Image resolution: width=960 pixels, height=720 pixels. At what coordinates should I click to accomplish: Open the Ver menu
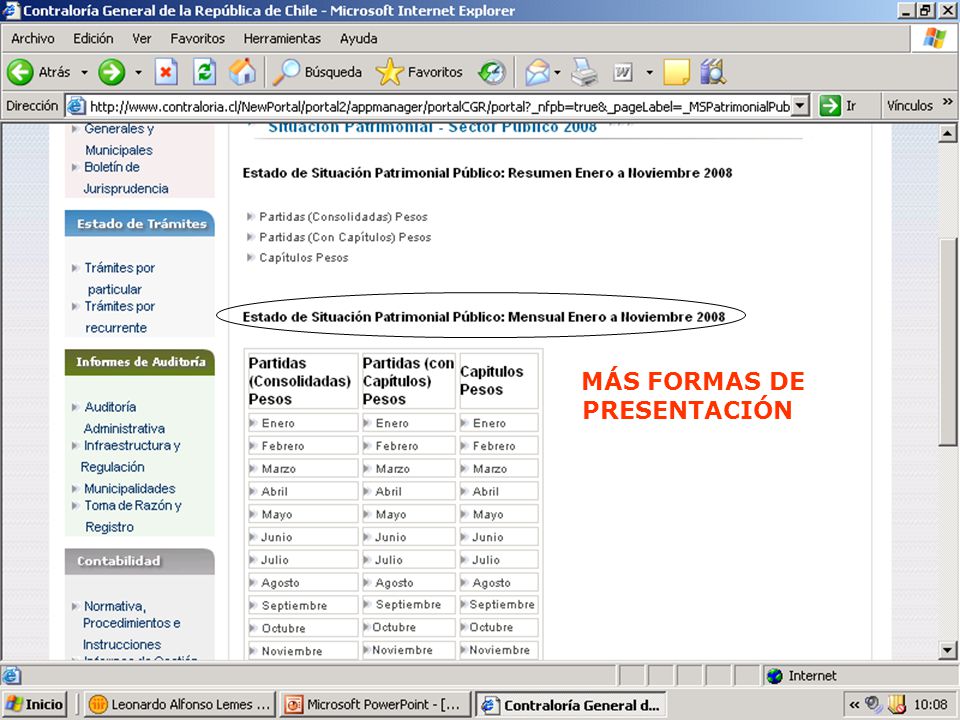(141, 39)
